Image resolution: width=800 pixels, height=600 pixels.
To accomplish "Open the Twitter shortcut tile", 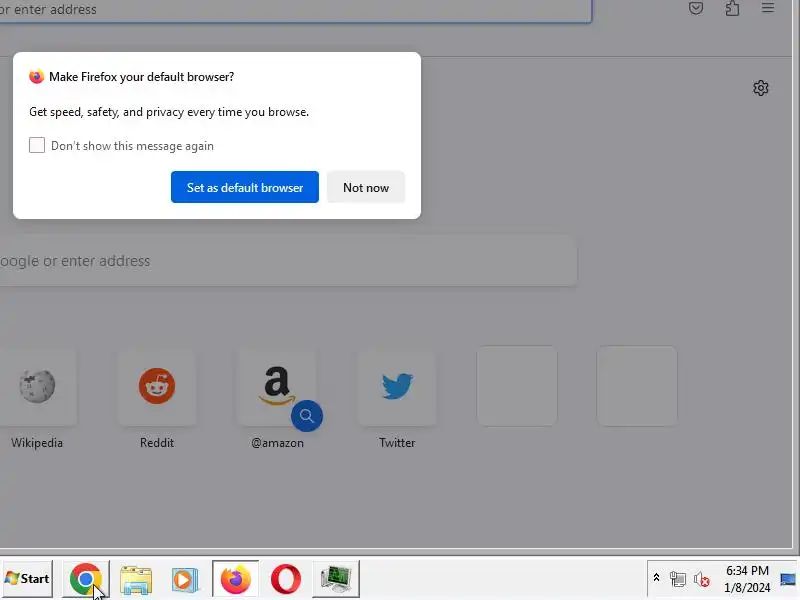I will pos(397,386).
